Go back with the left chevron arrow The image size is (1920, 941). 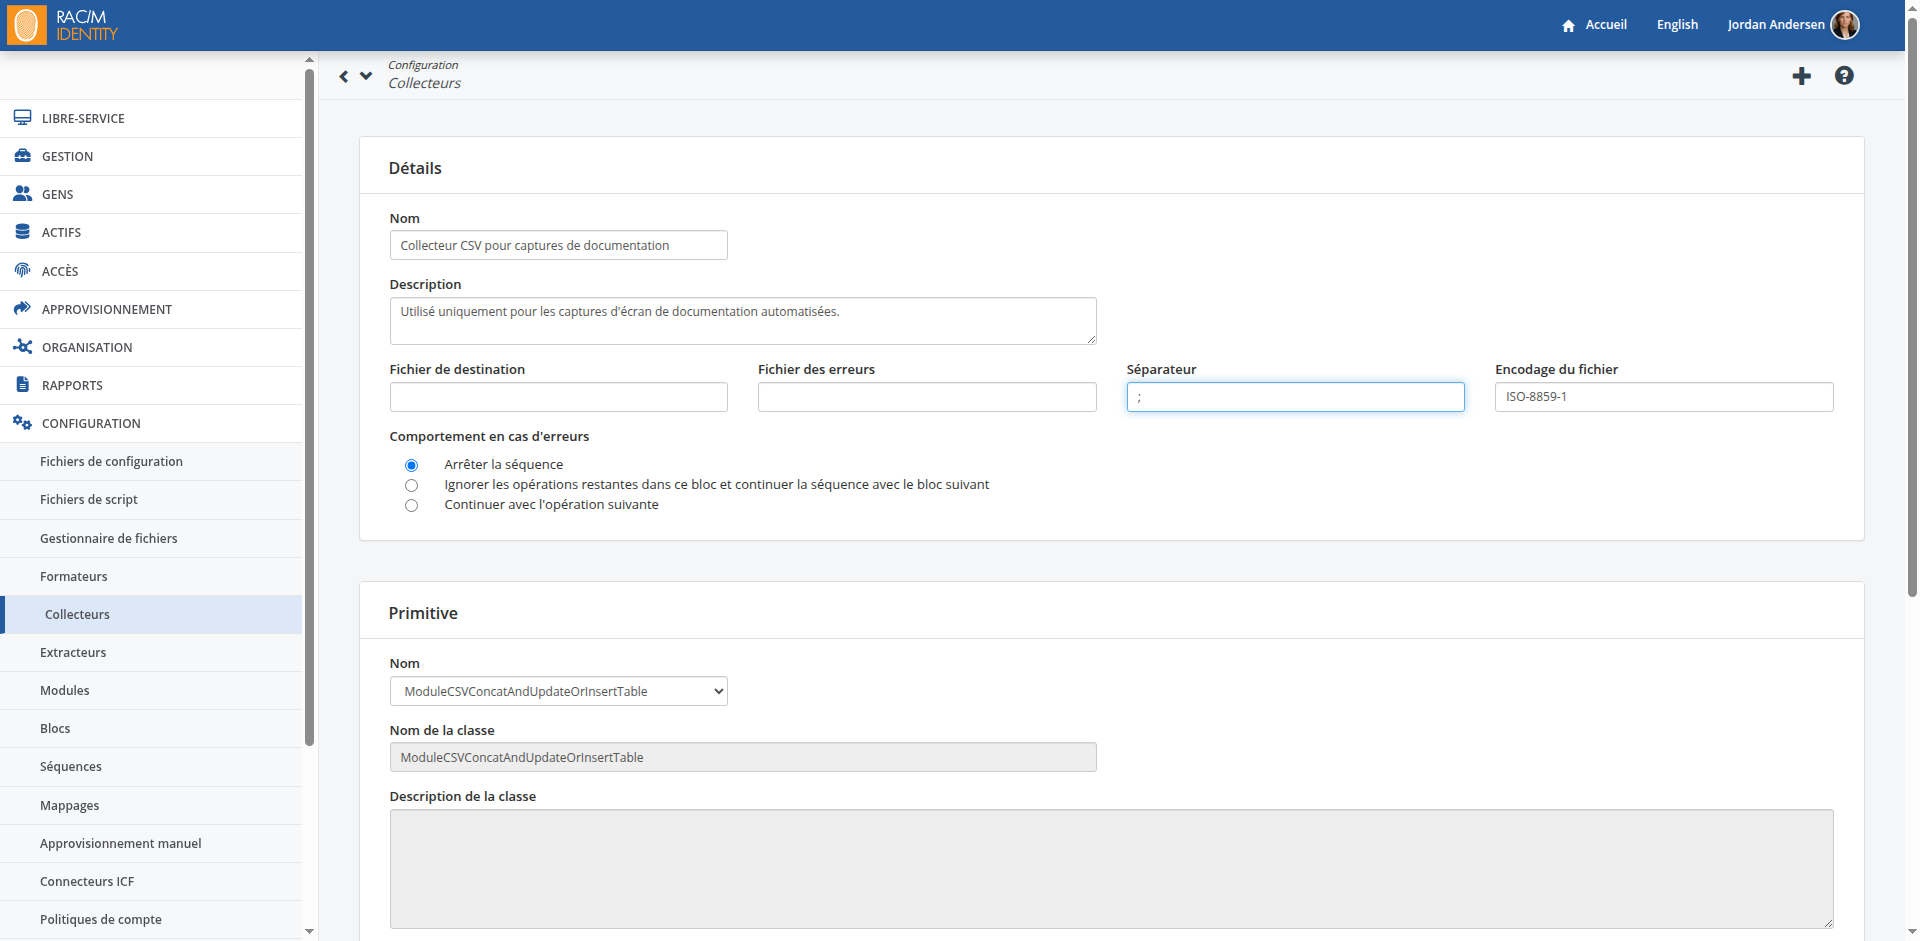[344, 76]
